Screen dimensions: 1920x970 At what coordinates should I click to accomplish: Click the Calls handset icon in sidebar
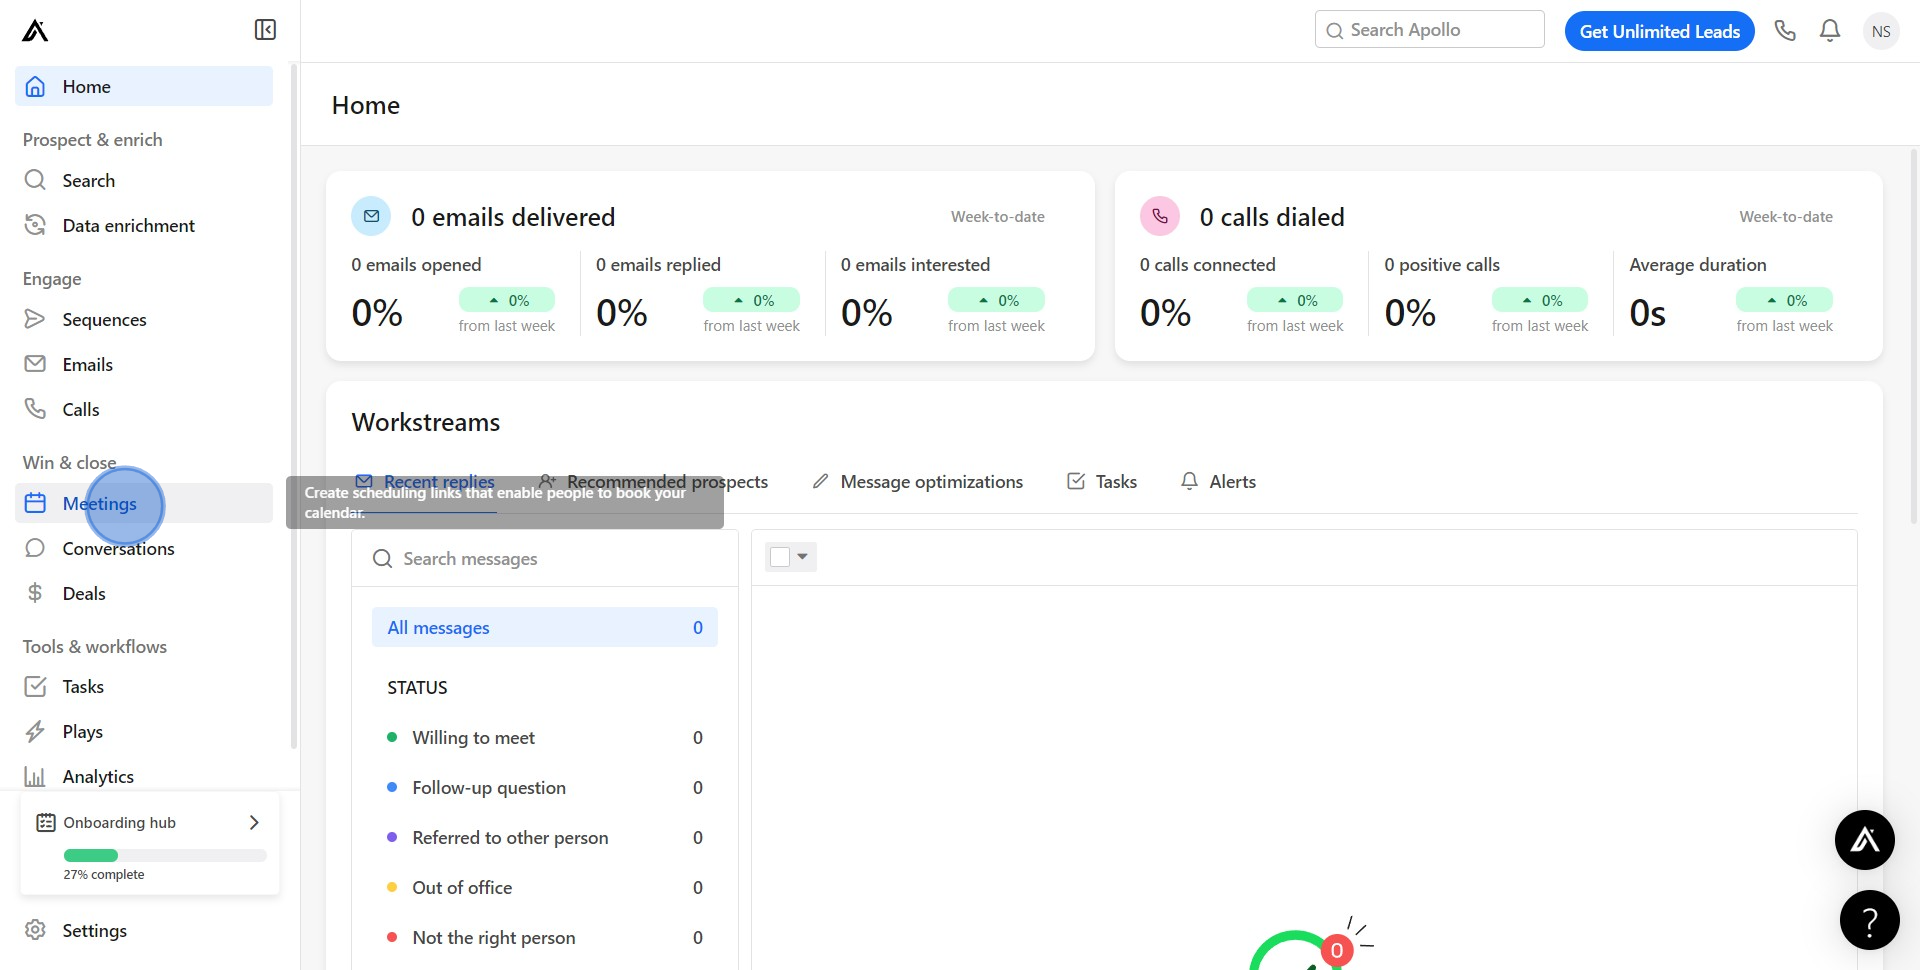pos(35,409)
